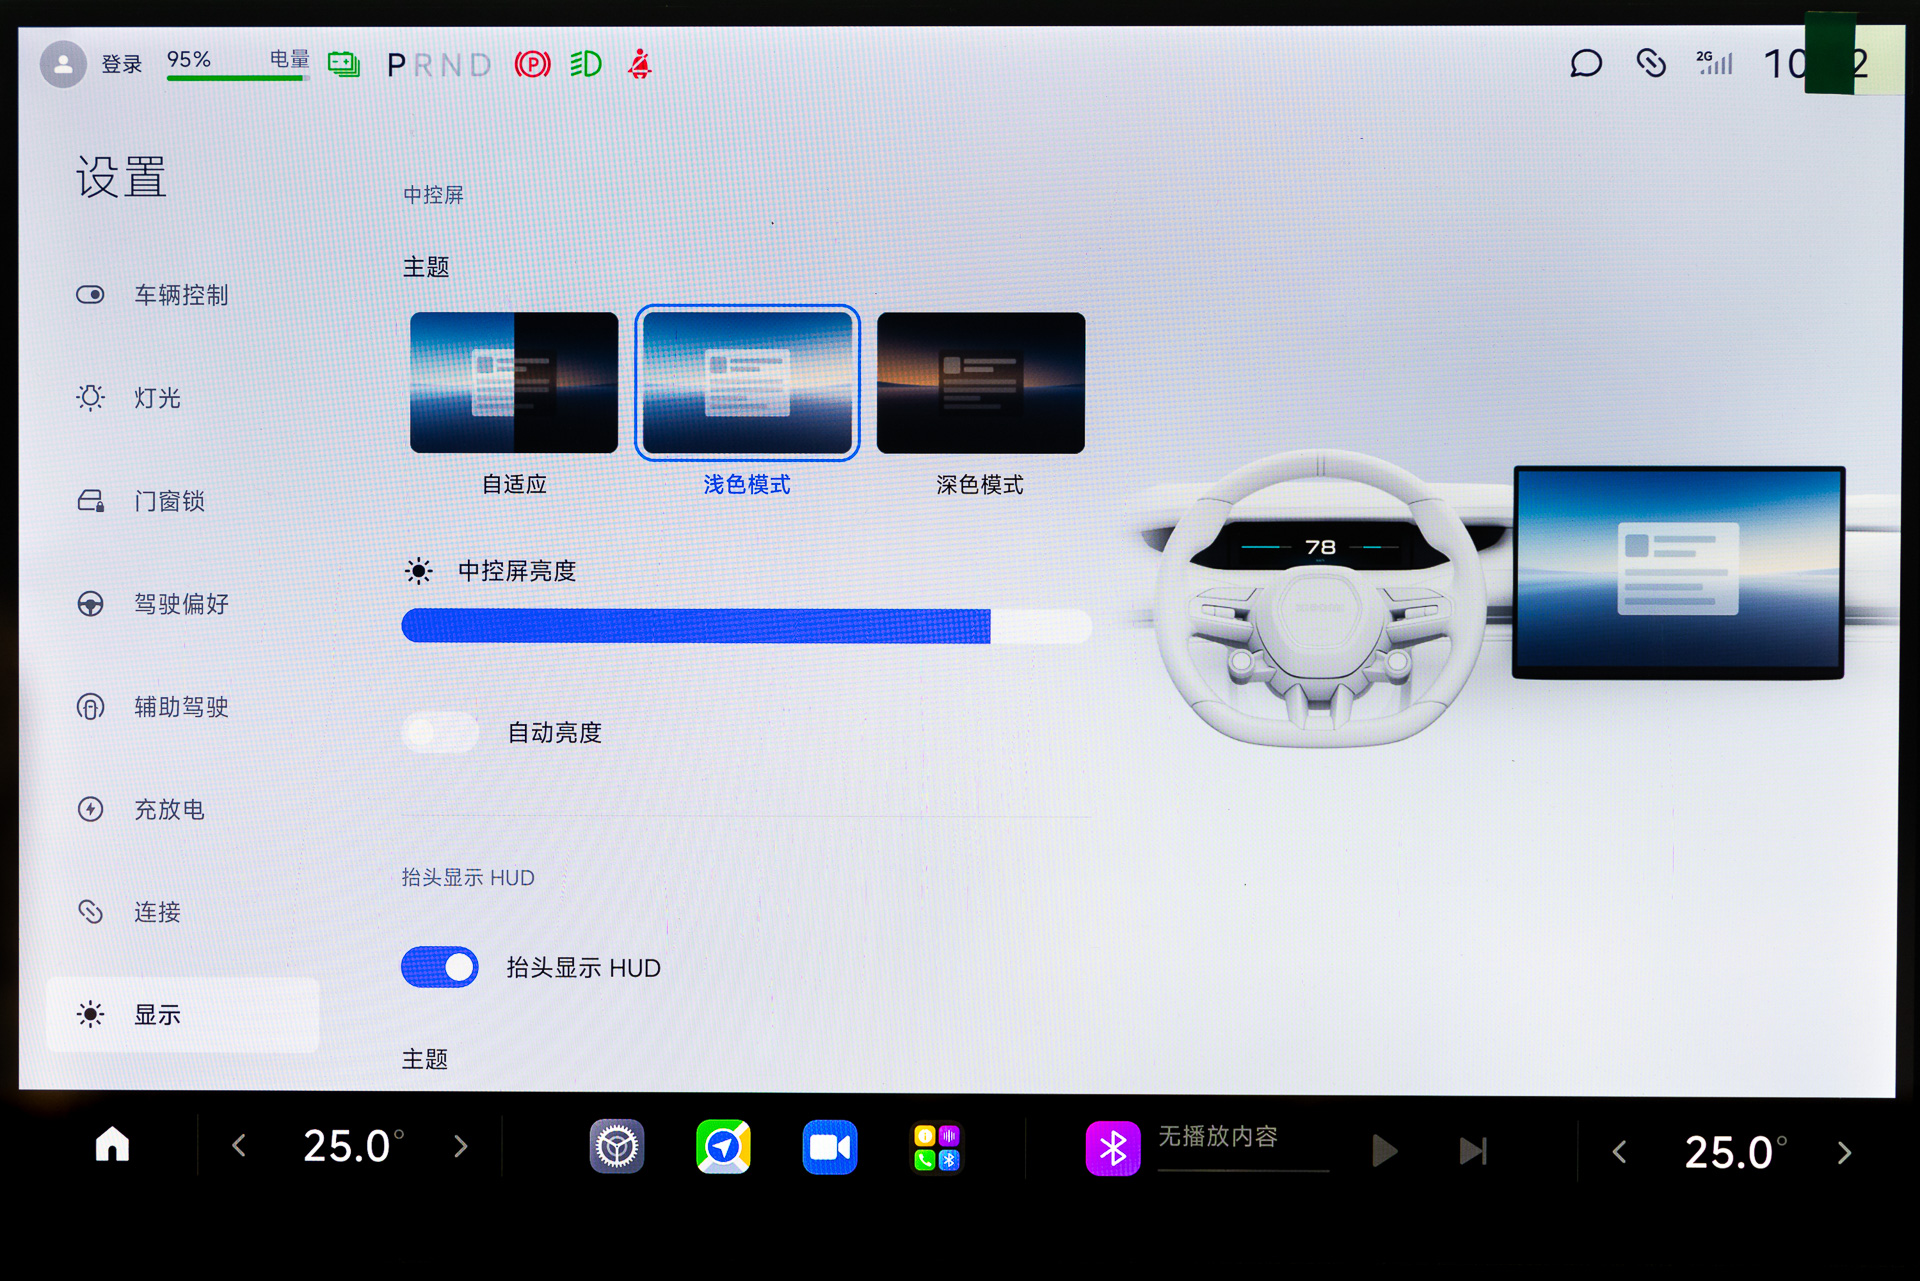Tap the purple Bluetooth media icon
The image size is (1920, 1281).
pos(1112,1148)
